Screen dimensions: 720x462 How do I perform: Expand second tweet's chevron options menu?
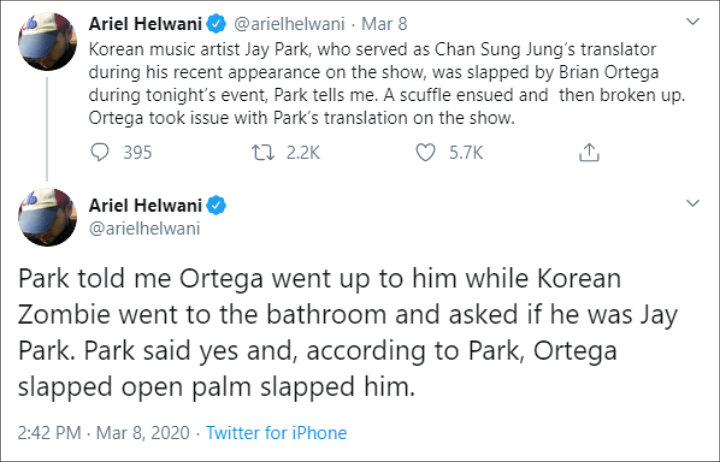690,203
